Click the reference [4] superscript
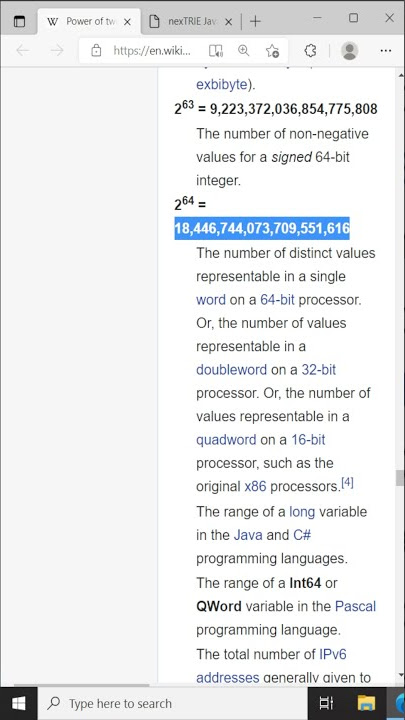Image resolution: width=405 pixels, height=720 pixels. (347, 483)
